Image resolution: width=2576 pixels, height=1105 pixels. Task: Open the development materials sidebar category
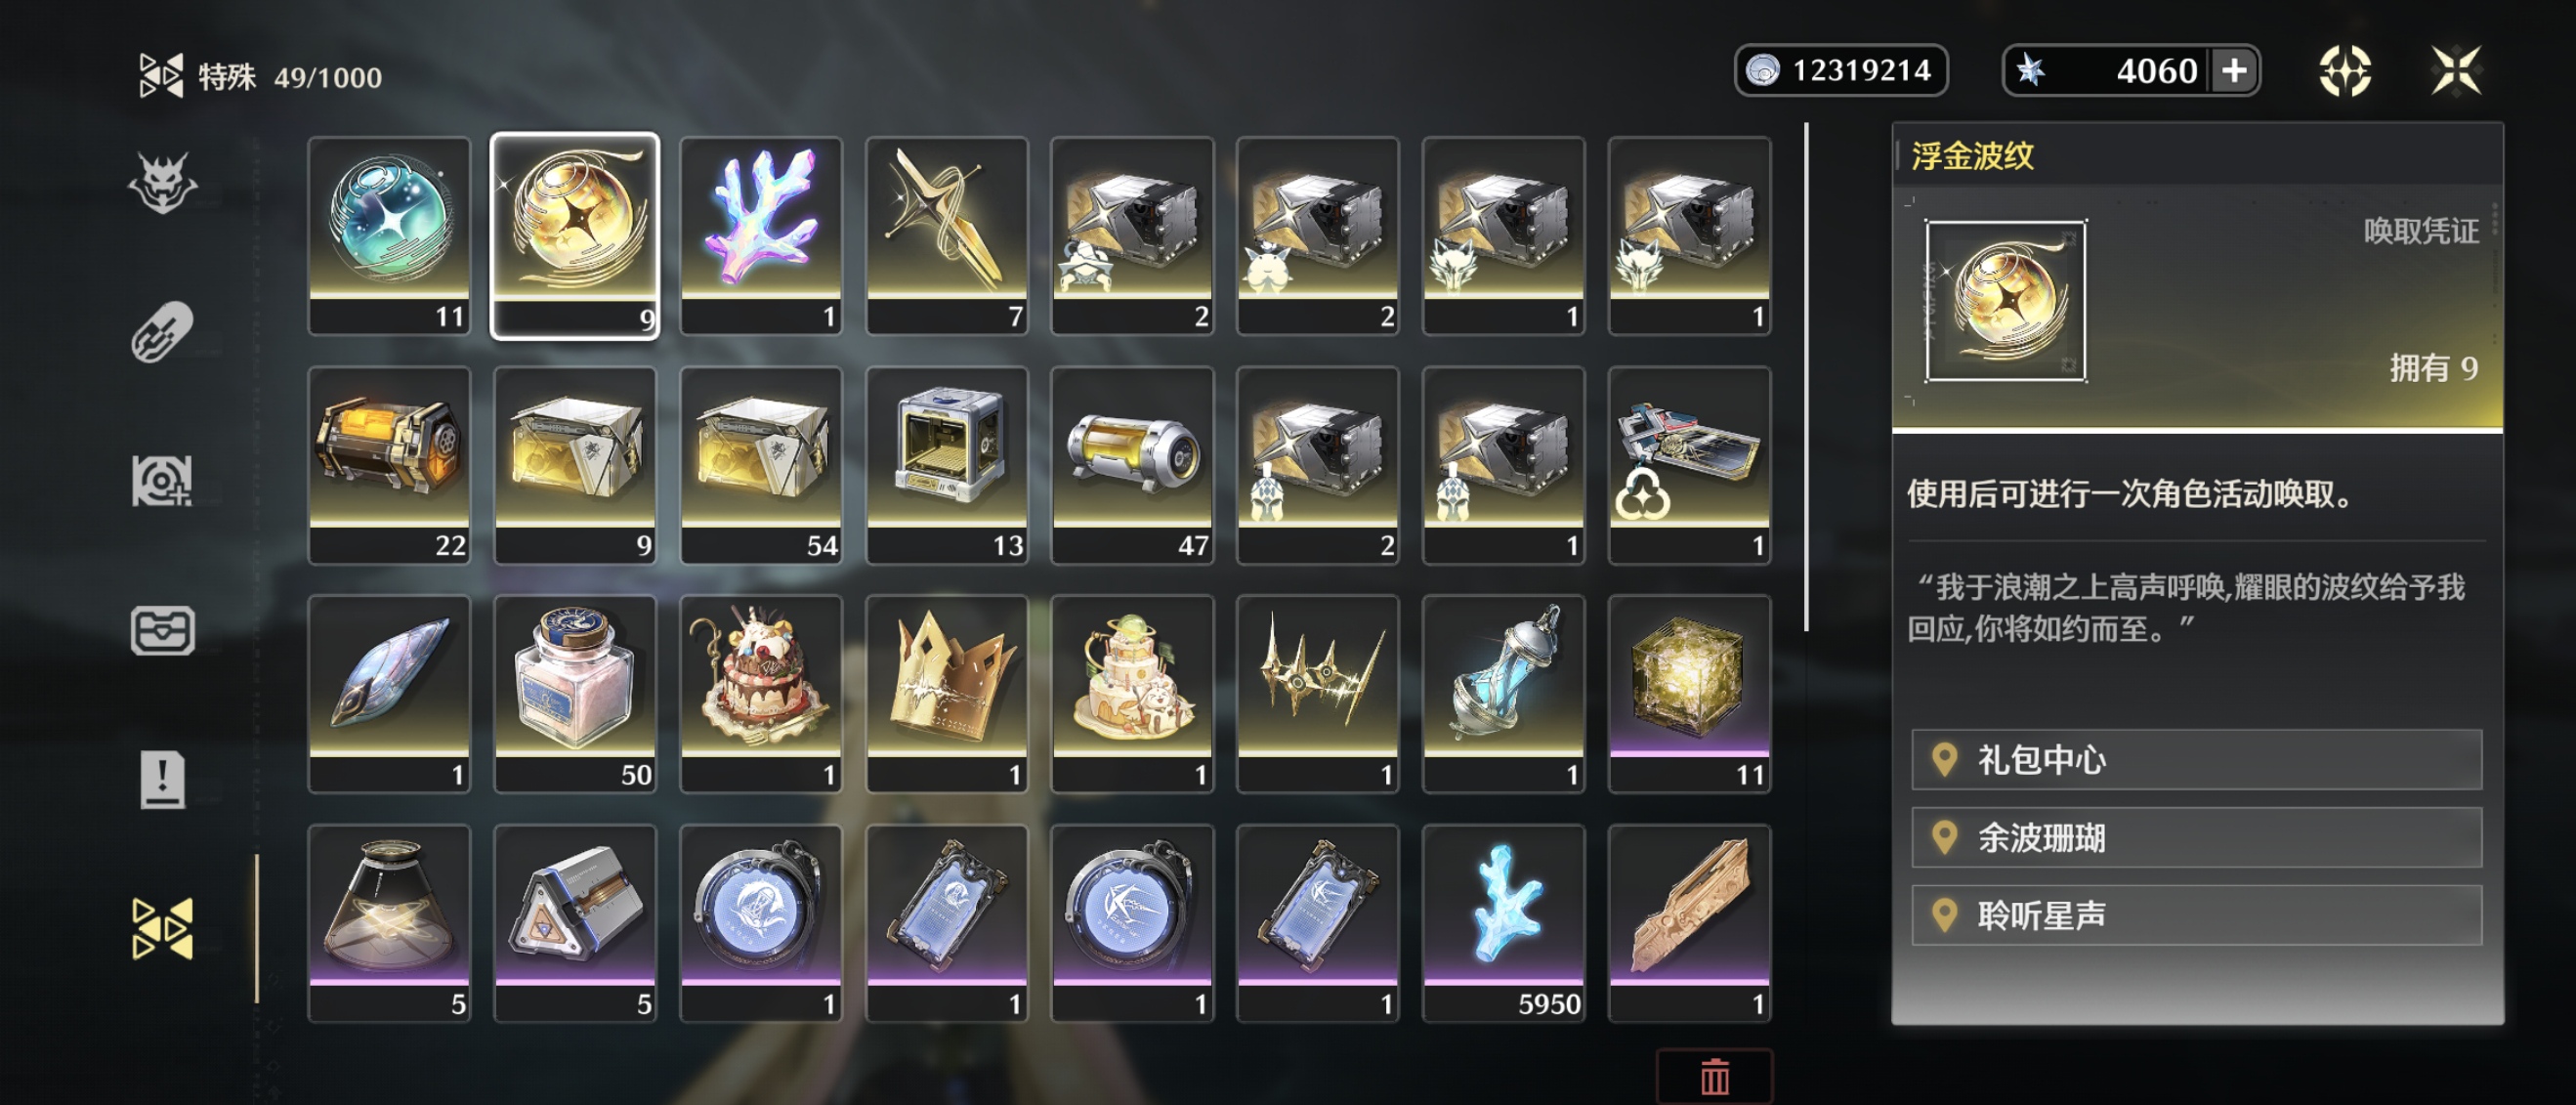coord(162,481)
